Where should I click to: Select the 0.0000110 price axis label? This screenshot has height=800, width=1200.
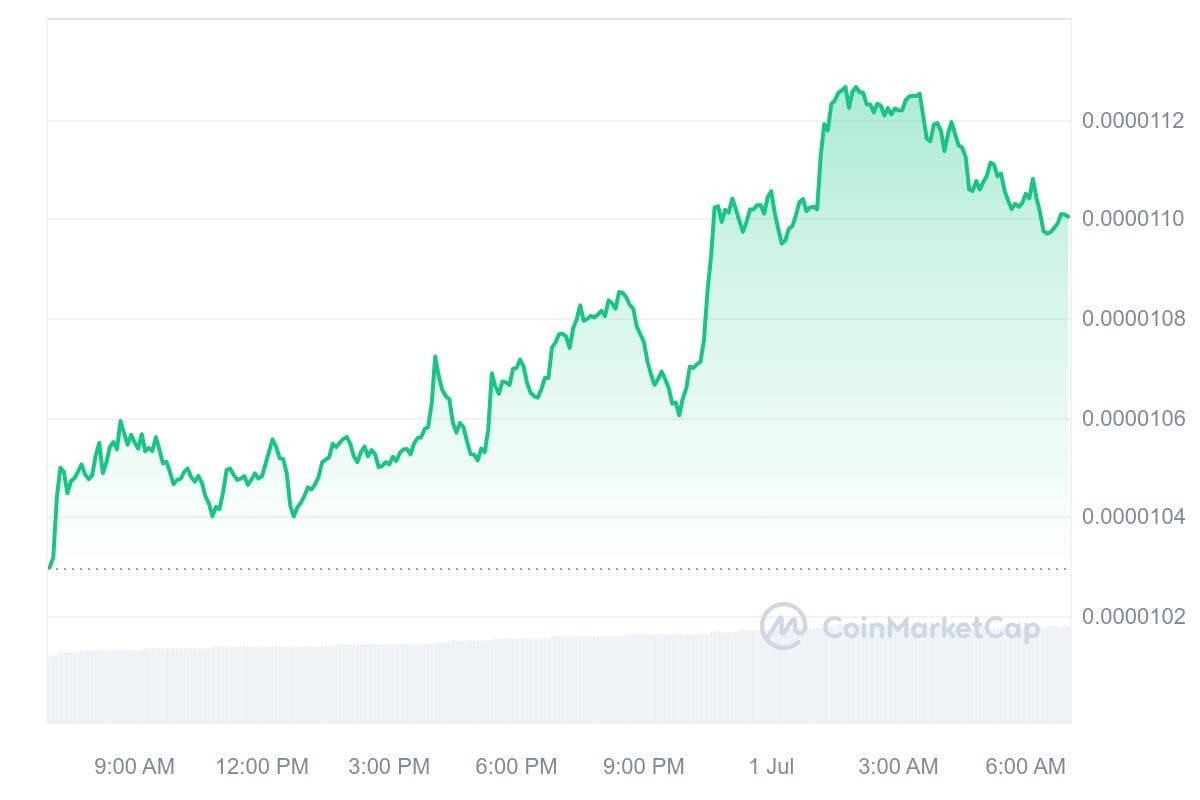pos(1133,219)
